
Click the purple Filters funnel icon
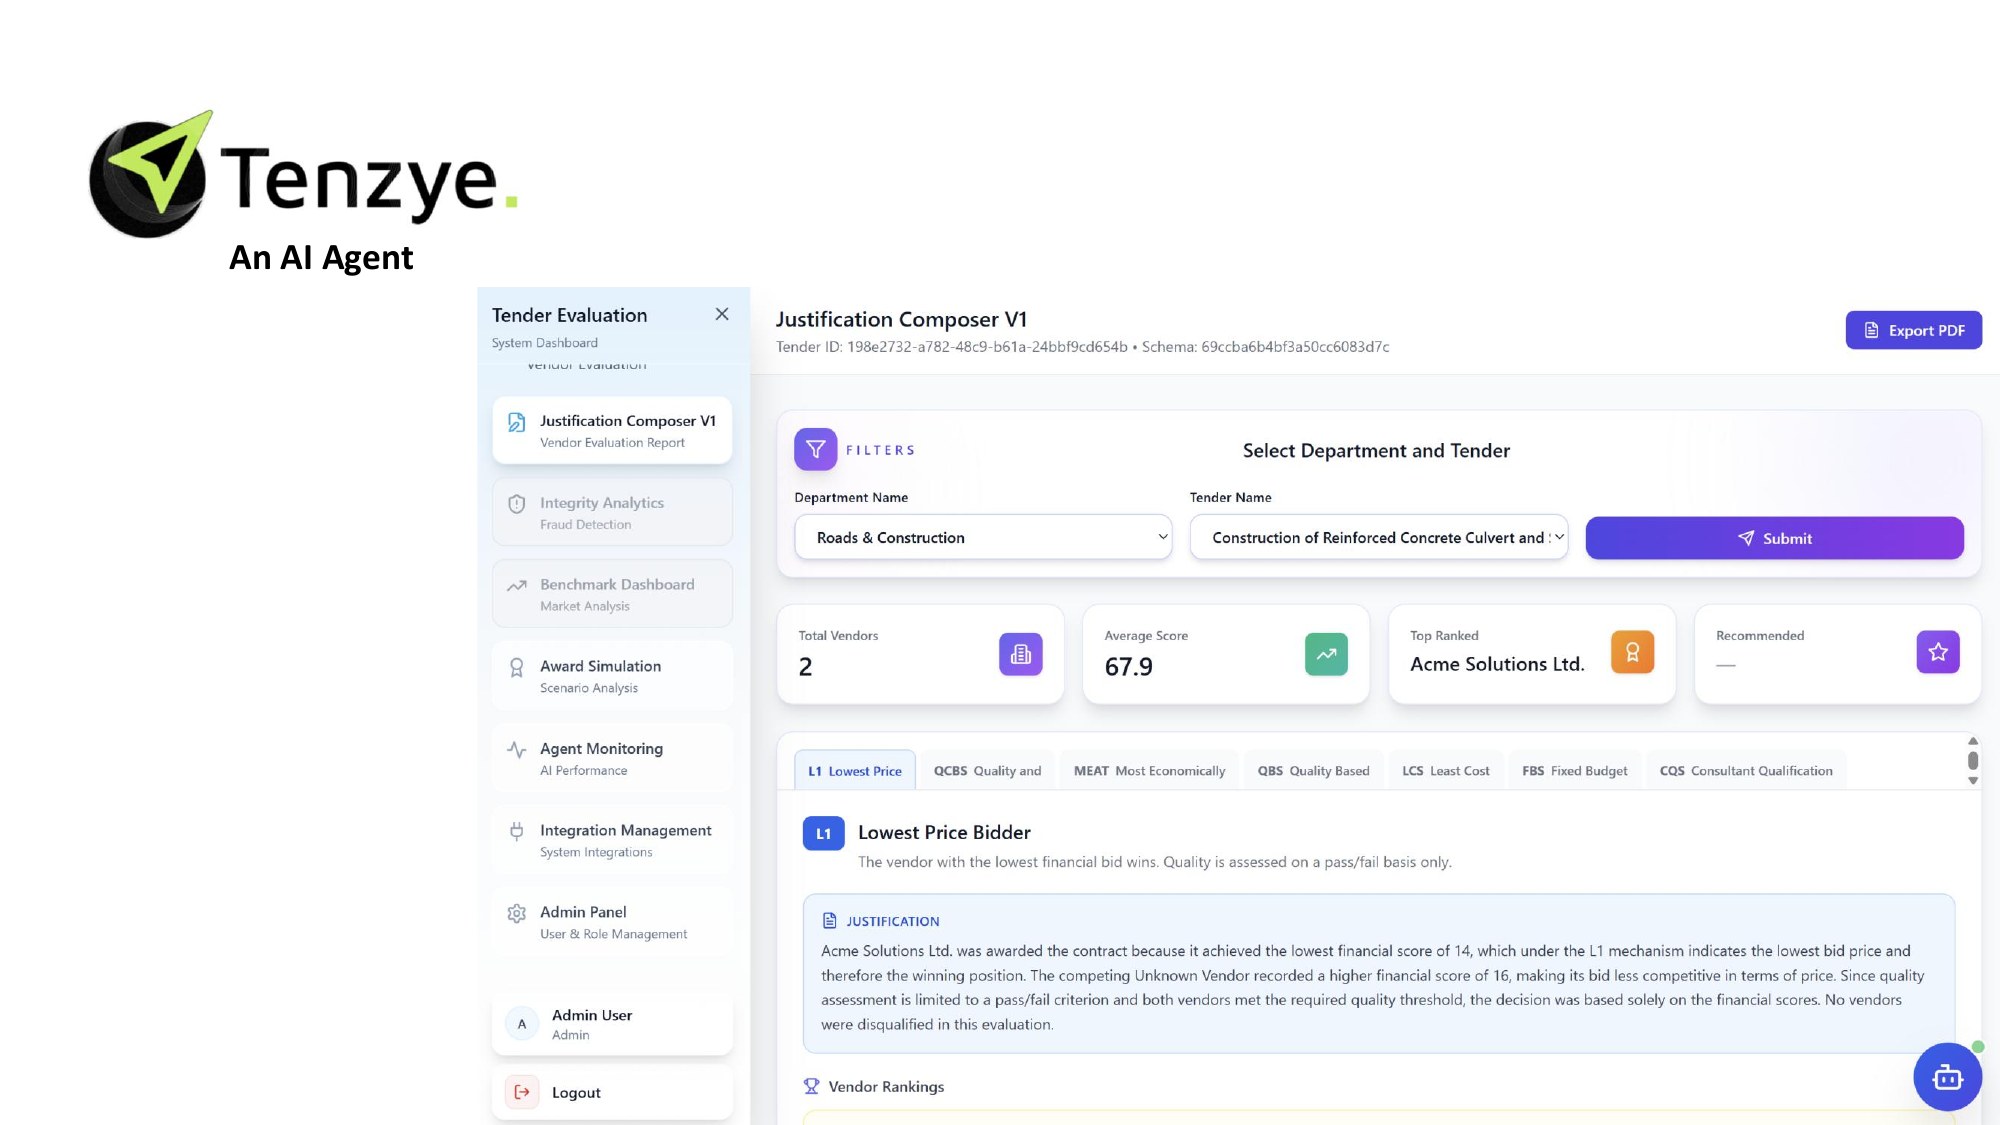coord(816,450)
